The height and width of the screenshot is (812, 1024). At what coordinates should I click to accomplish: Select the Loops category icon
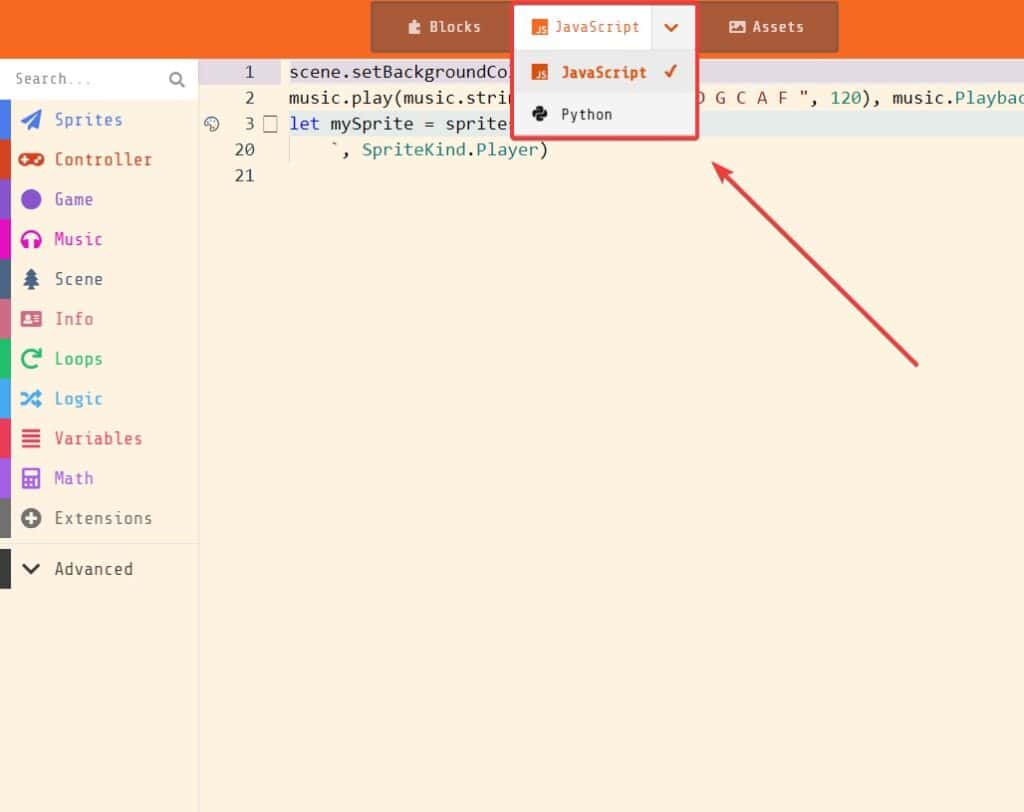coord(31,359)
